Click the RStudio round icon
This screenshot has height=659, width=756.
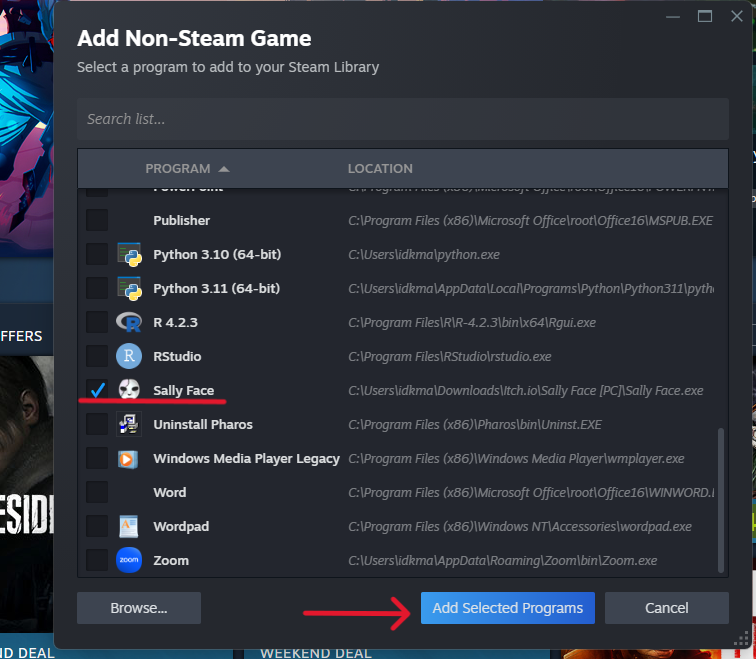click(129, 356)
